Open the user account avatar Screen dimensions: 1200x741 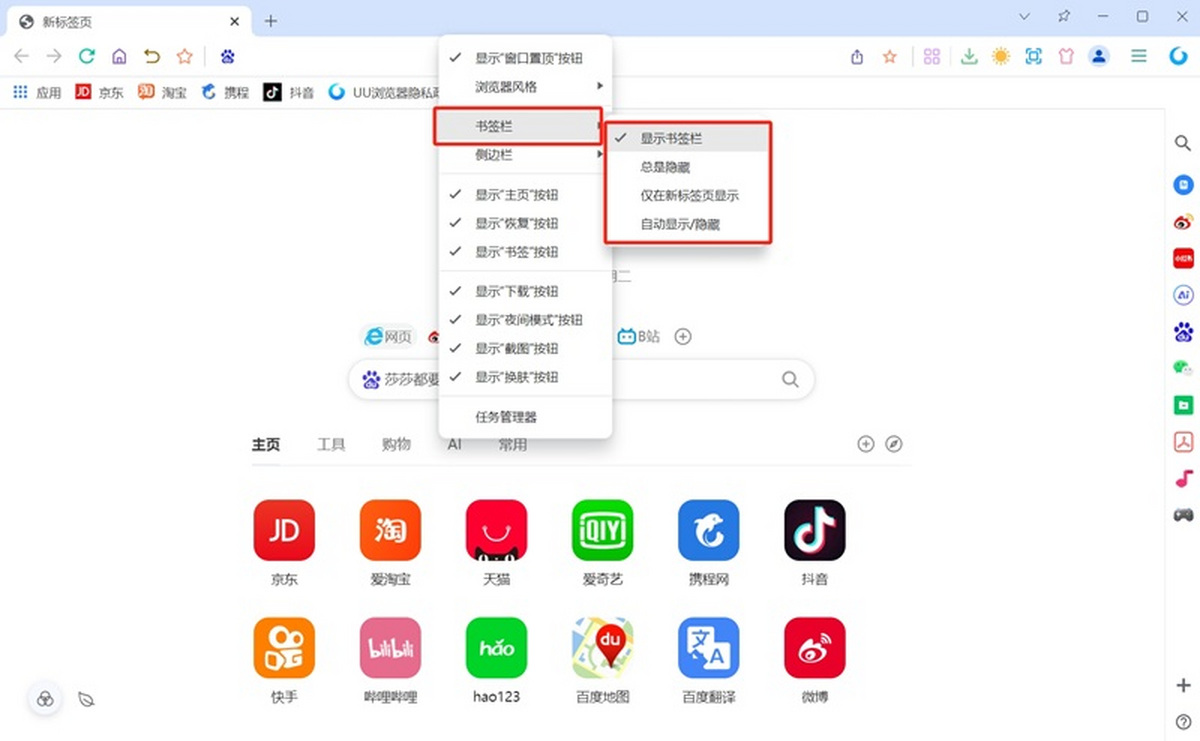click(x=1099, y=56)
